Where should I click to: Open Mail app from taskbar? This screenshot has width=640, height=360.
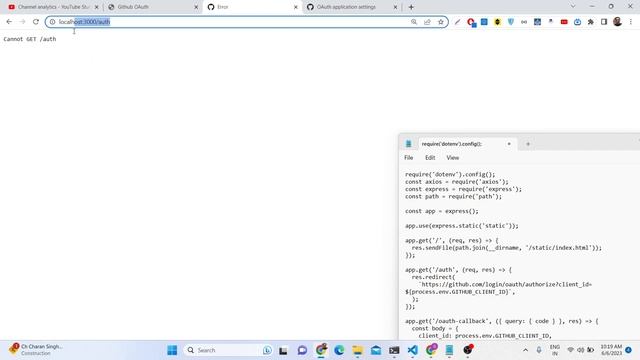[376, 350]
